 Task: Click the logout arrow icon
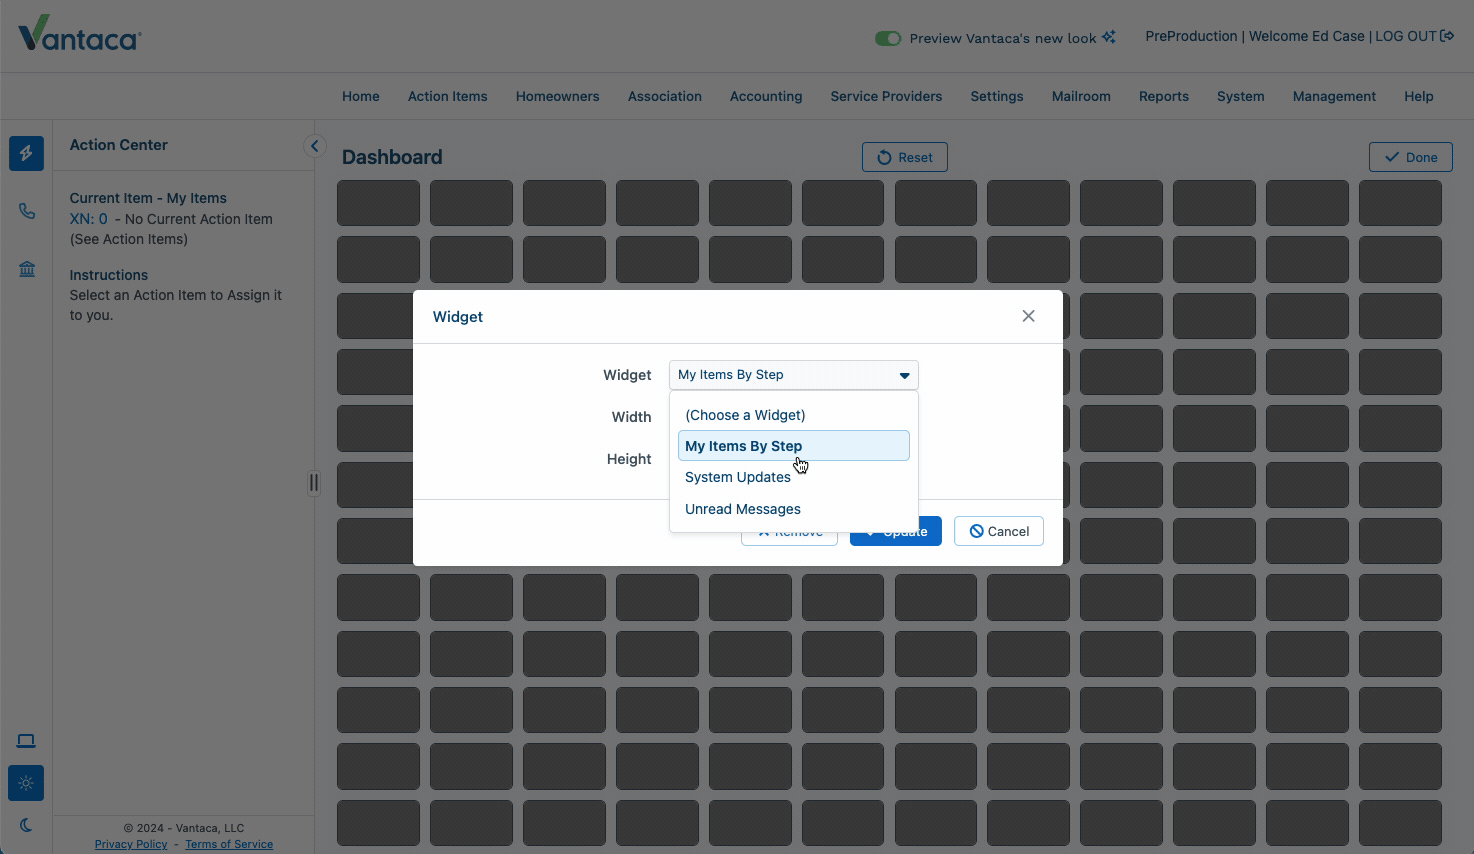click(x=1447, y=36)
